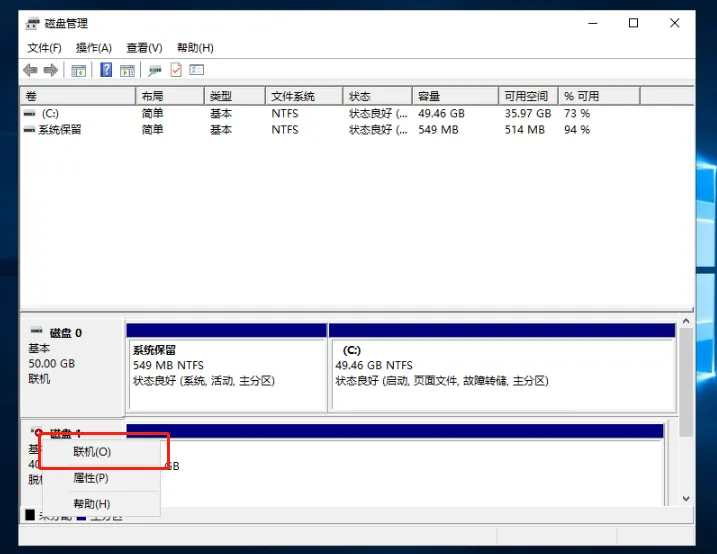Image resolution: width=717 pixels, height=554 pixels.
Task: Minimize the Disk Management window
Action: pos(593,23)
